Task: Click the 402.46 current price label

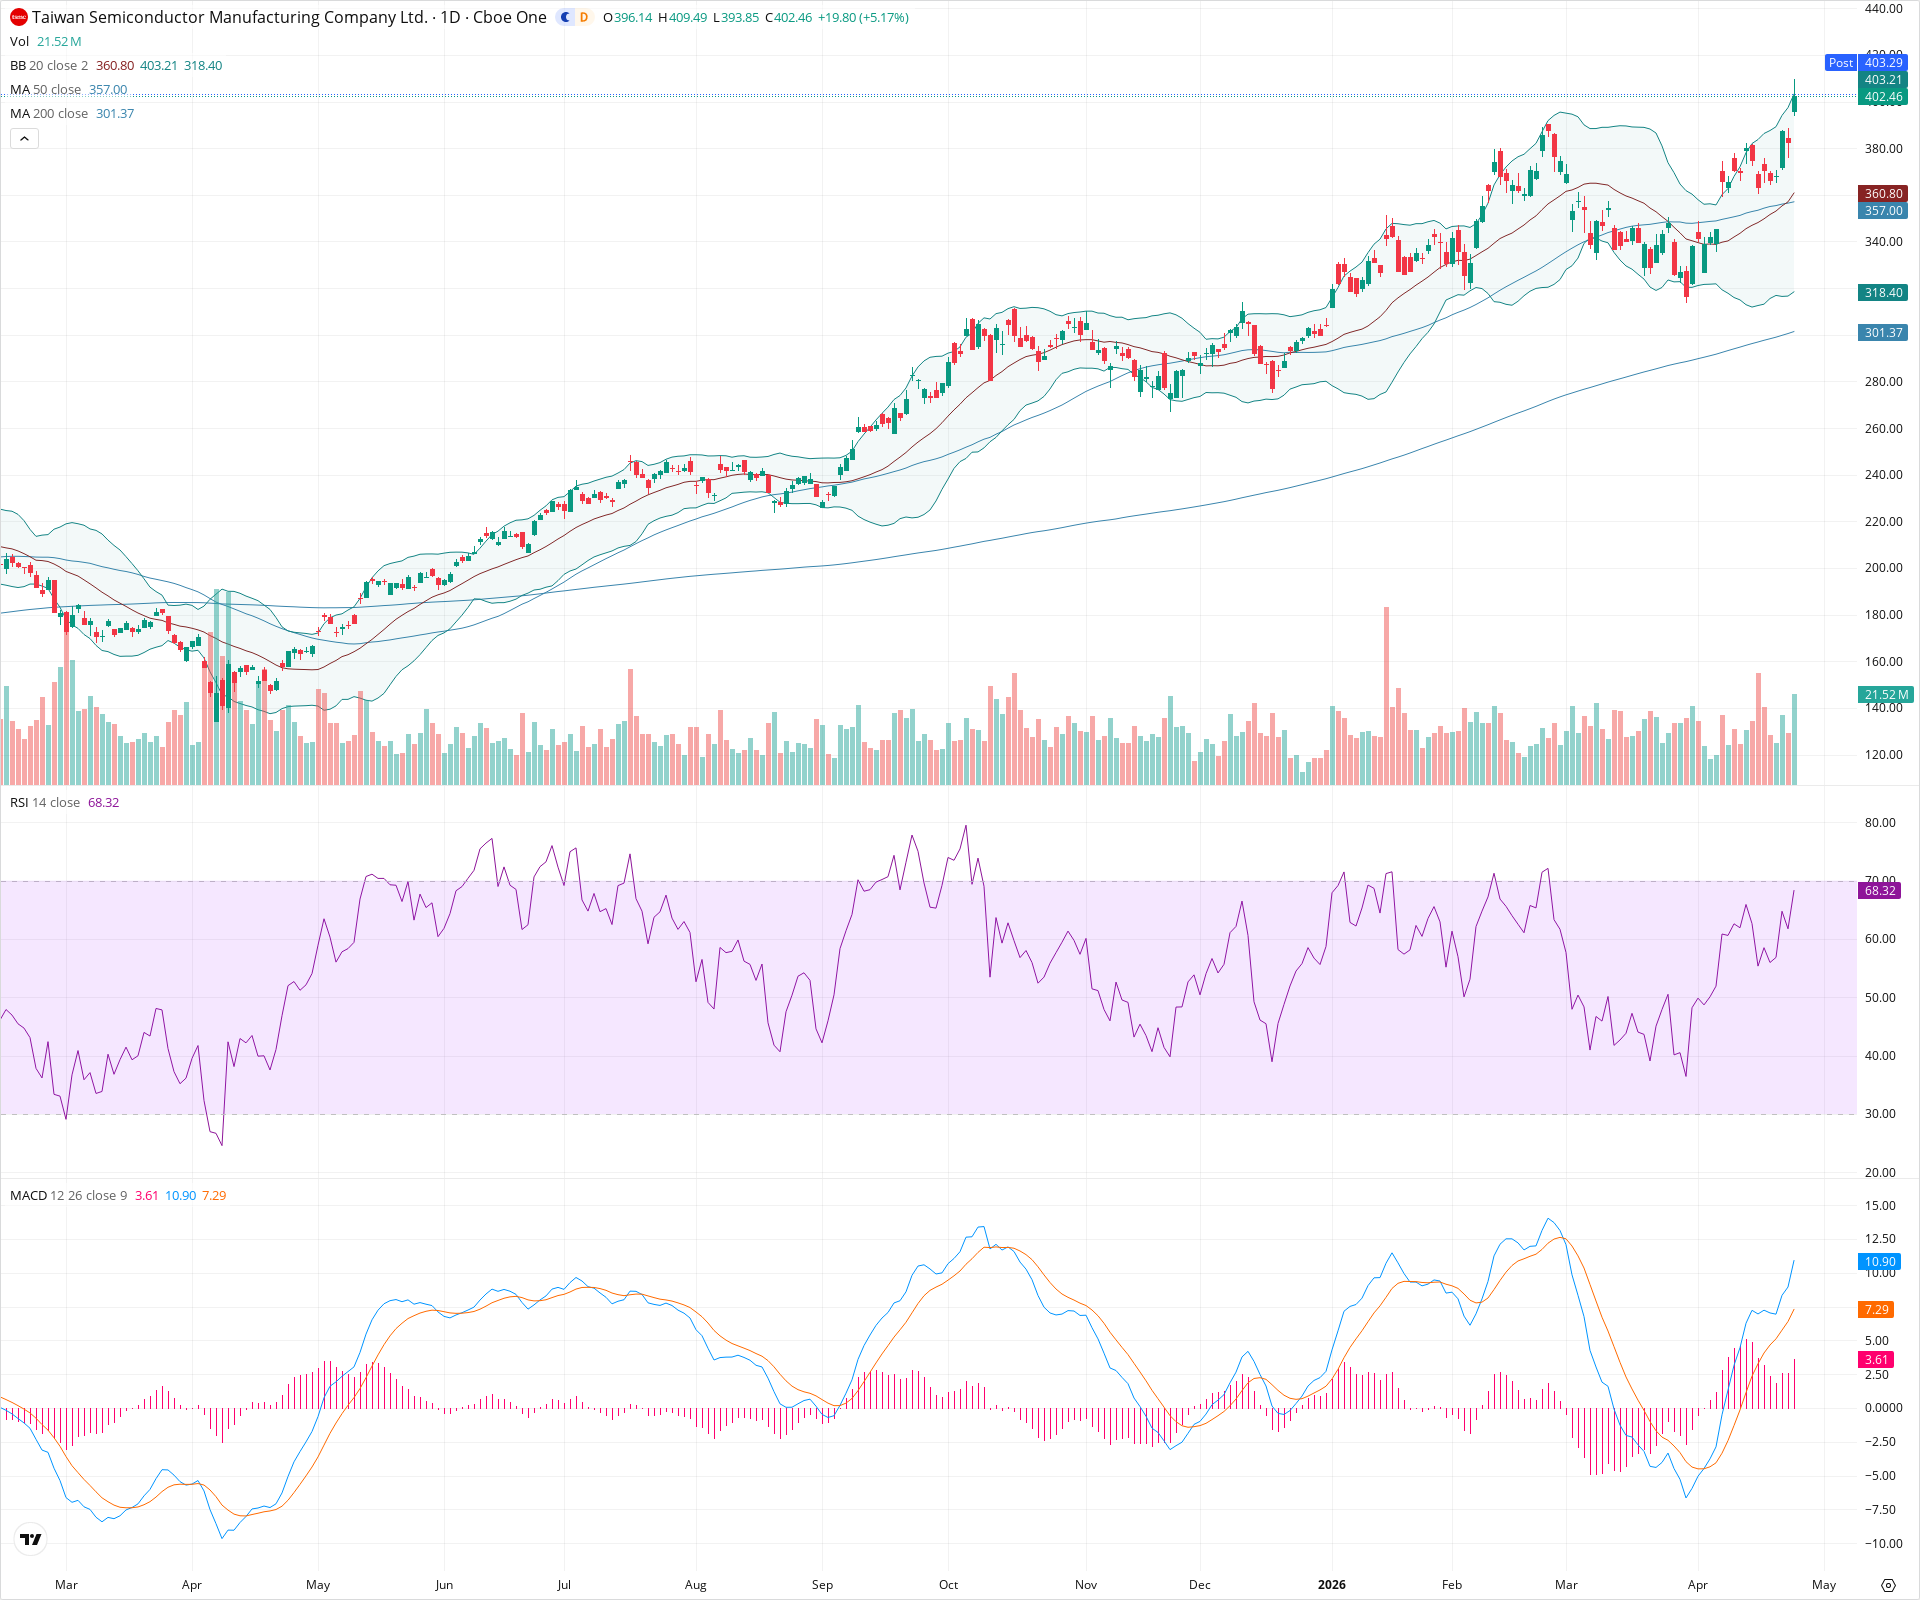Action: pyautogui.click(x=1884, y=98)
